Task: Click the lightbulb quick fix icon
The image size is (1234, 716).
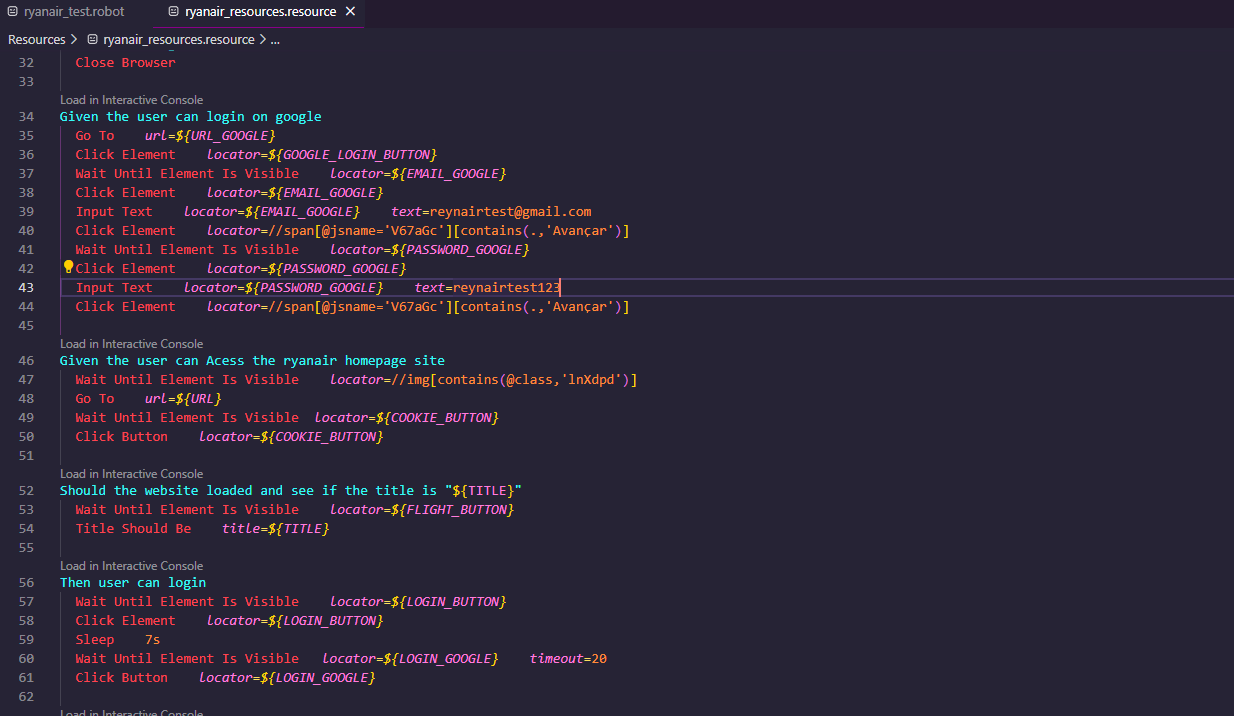Action: tap(67, 266)
